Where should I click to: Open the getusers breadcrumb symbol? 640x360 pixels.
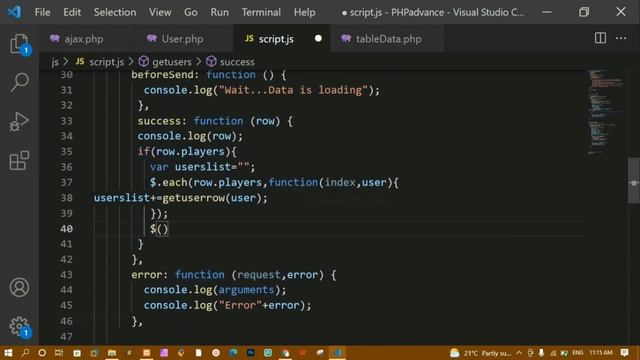(x=164, y=62)
